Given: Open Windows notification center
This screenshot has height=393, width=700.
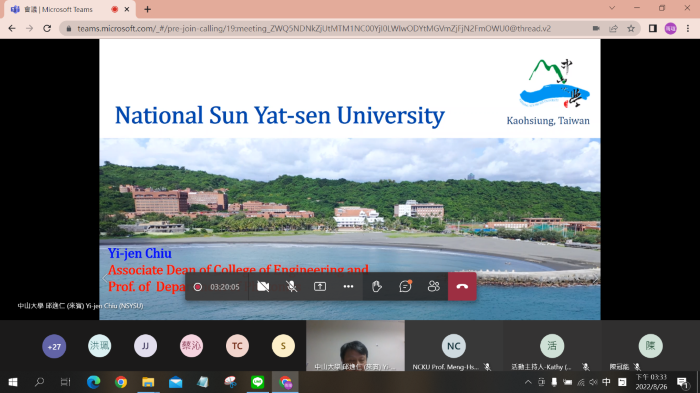Looking at the screenshot, I should (682, 382).
